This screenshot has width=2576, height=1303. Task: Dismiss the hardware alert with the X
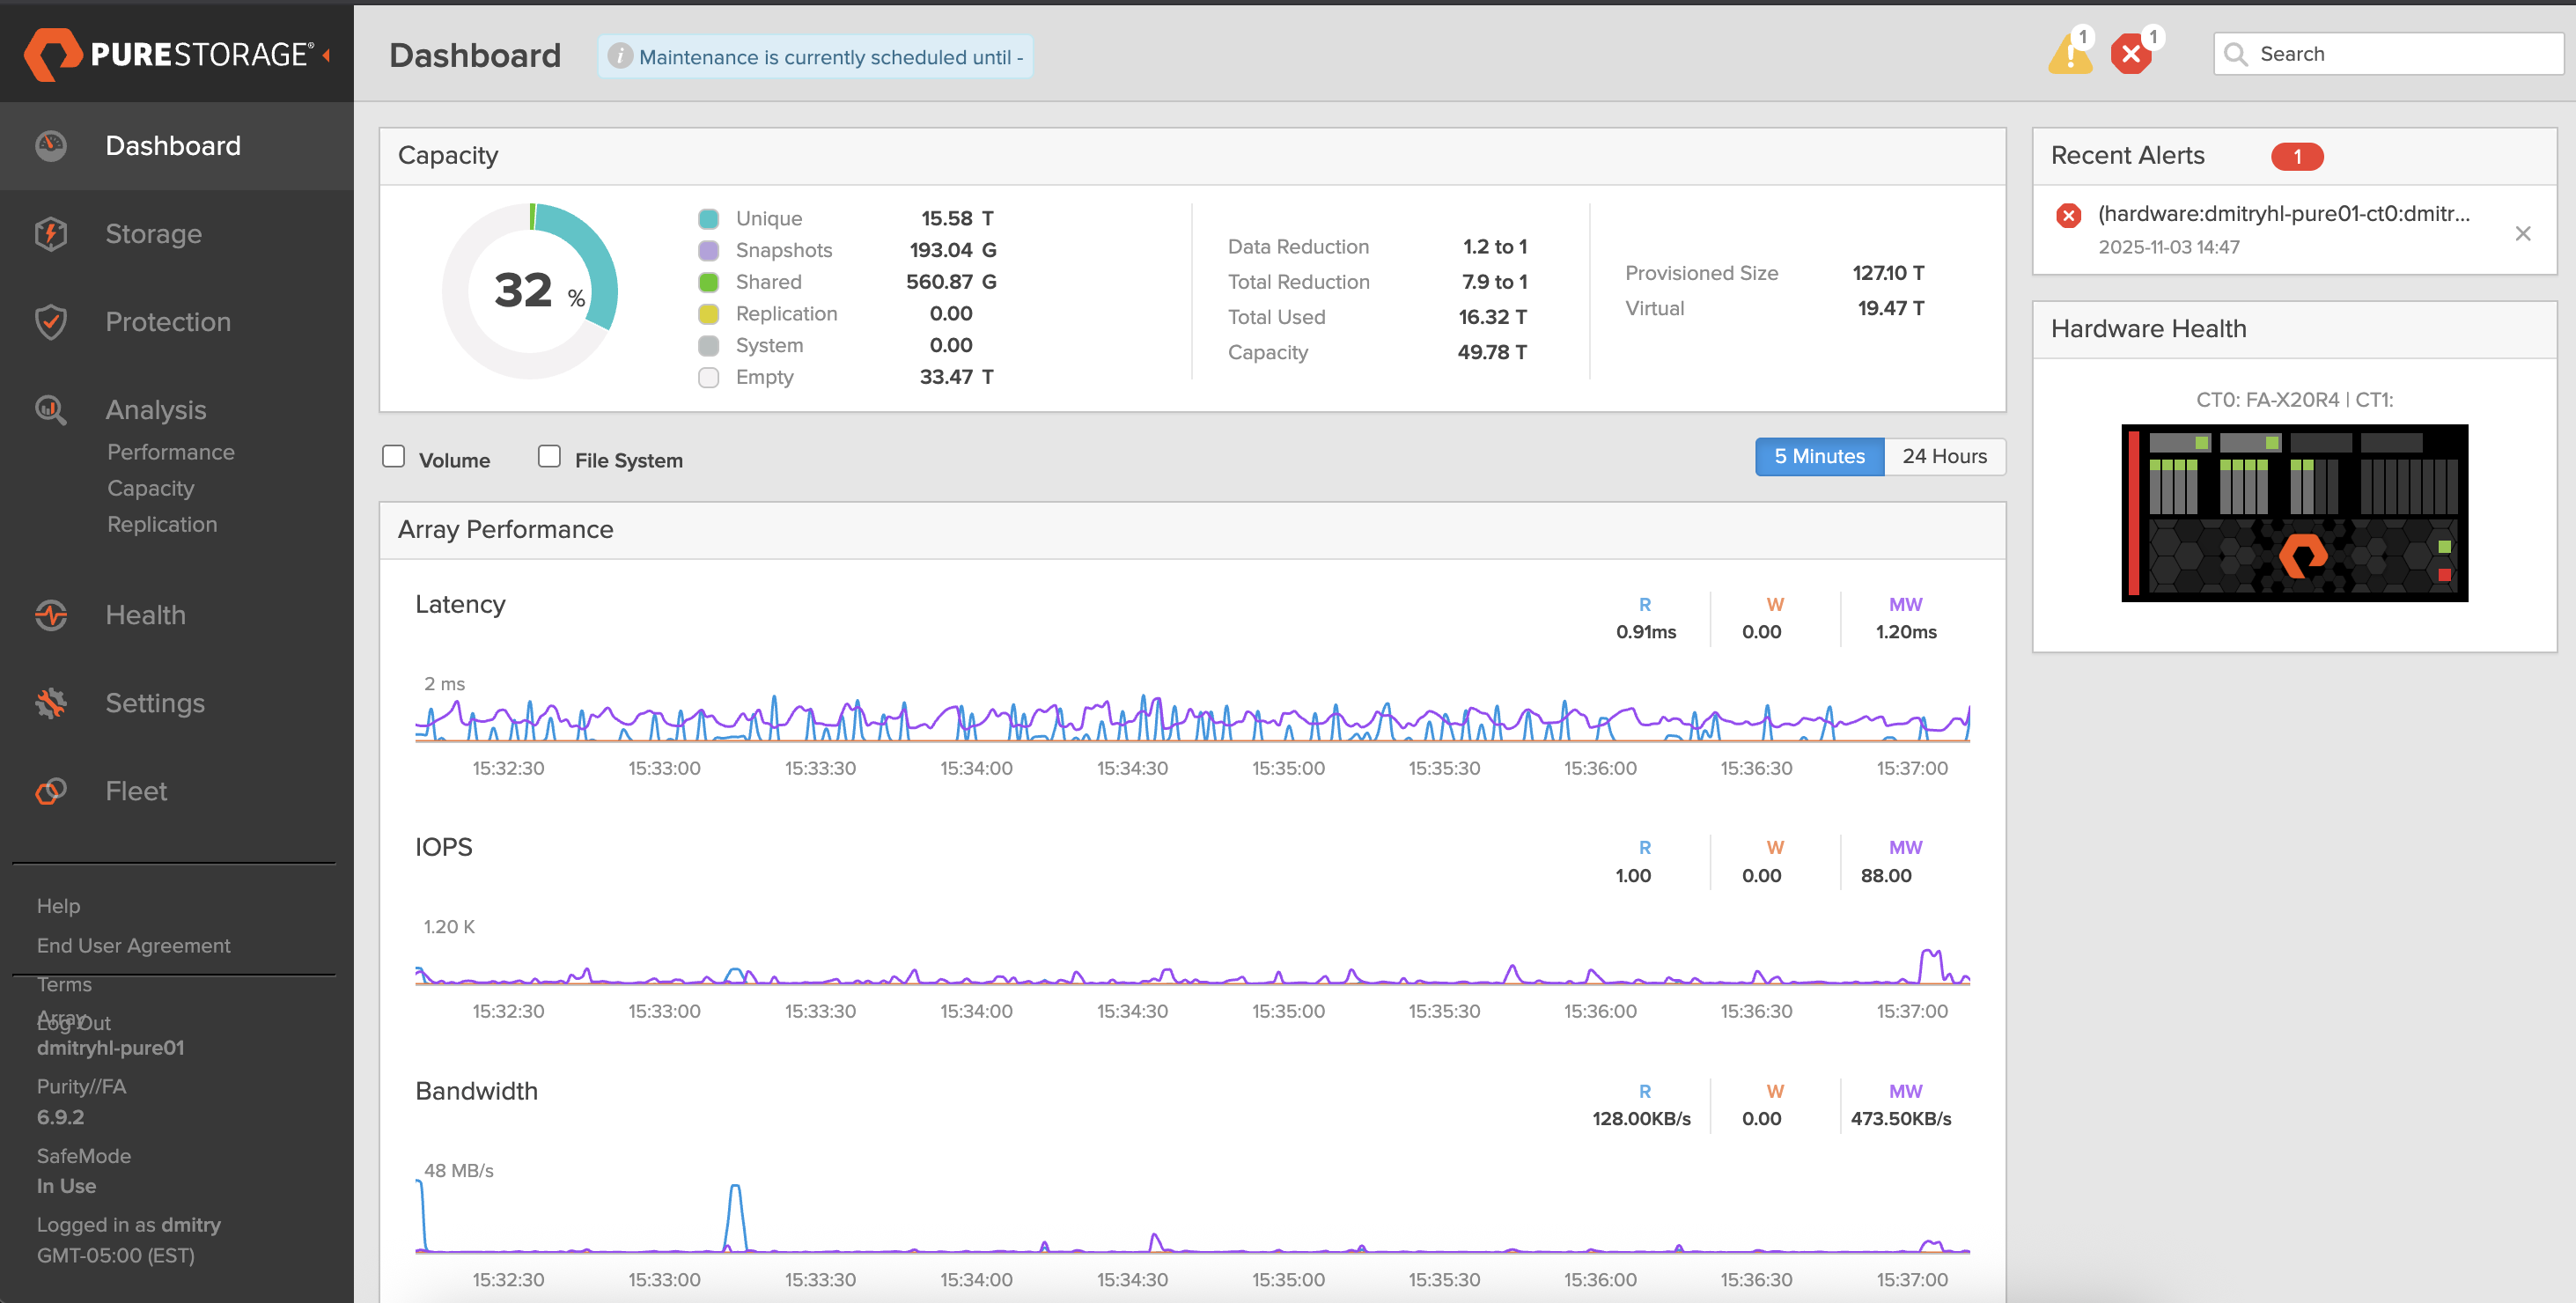[2523, 233]
